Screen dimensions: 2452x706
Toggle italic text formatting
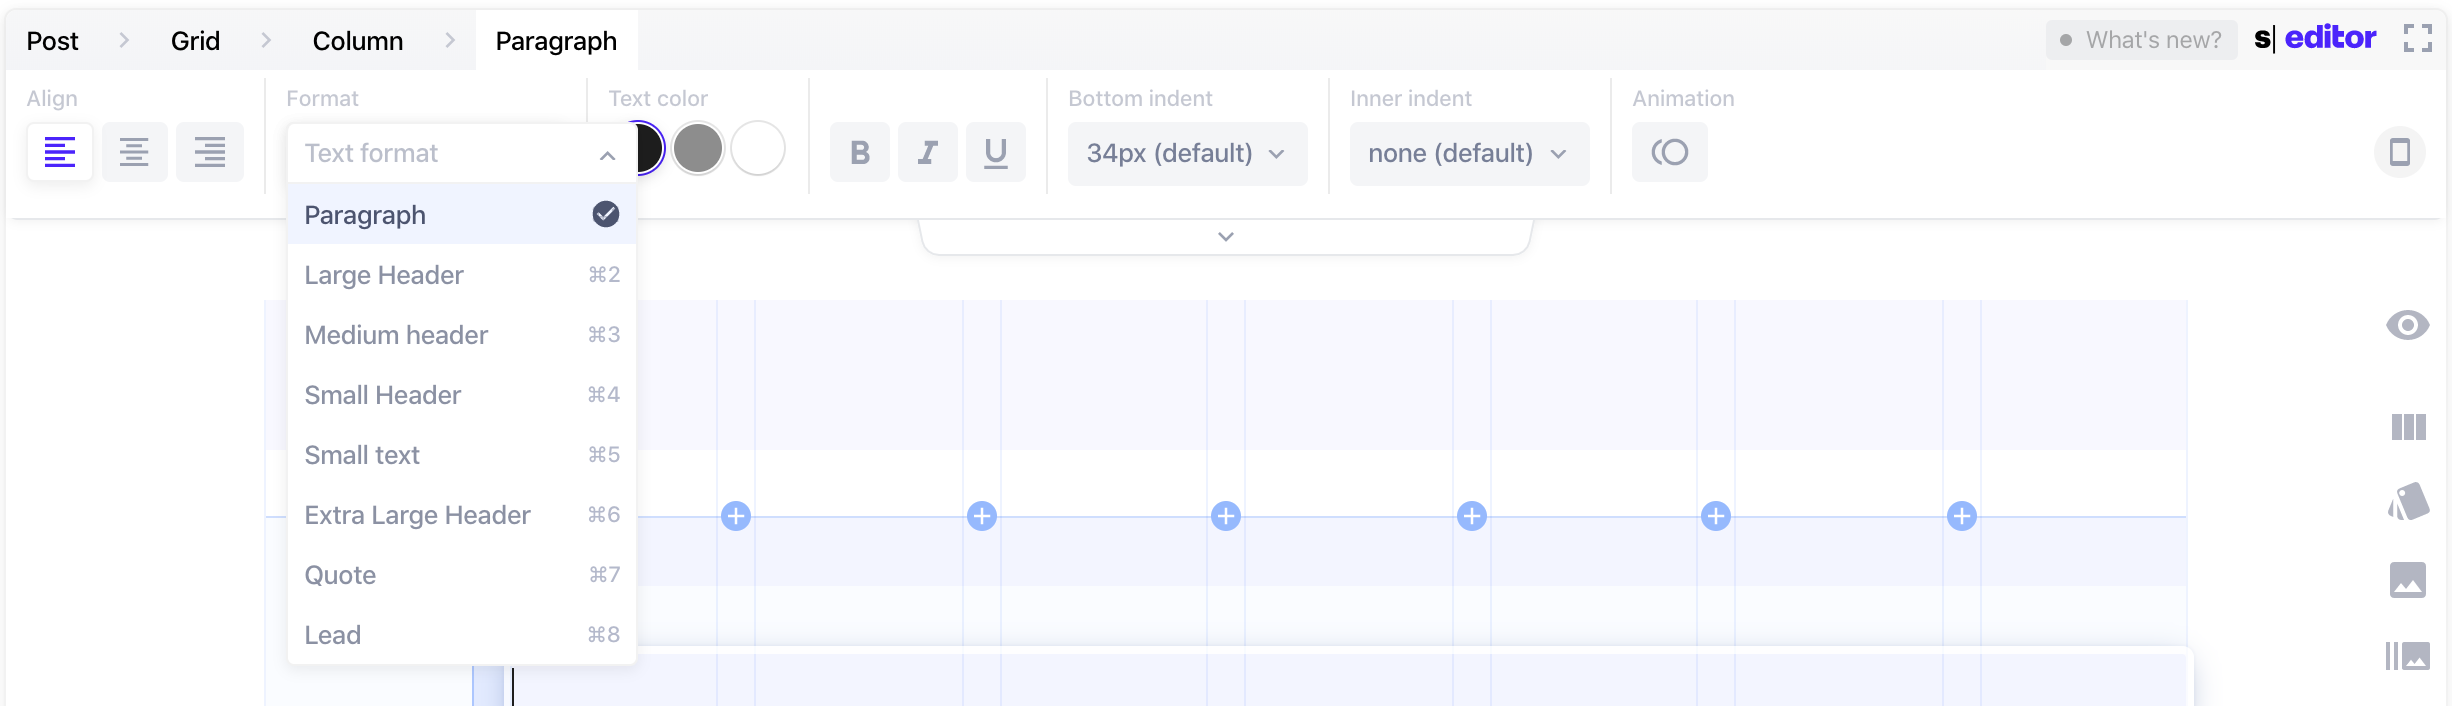(927, 153)
